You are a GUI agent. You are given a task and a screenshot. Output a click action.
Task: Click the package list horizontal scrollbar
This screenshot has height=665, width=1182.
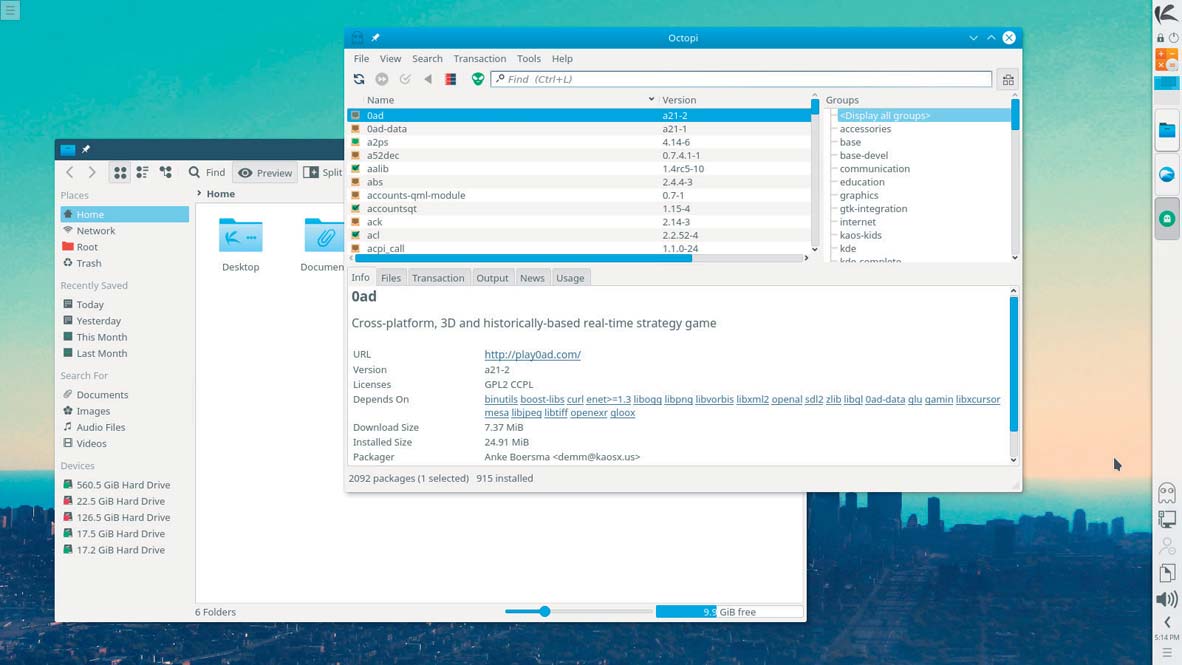[x=523, y=259]
